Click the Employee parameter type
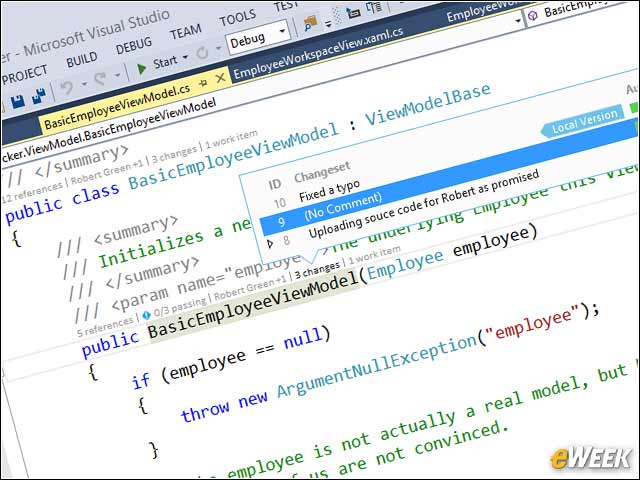This screenshot has width=640, height=480. click(405, 265)
